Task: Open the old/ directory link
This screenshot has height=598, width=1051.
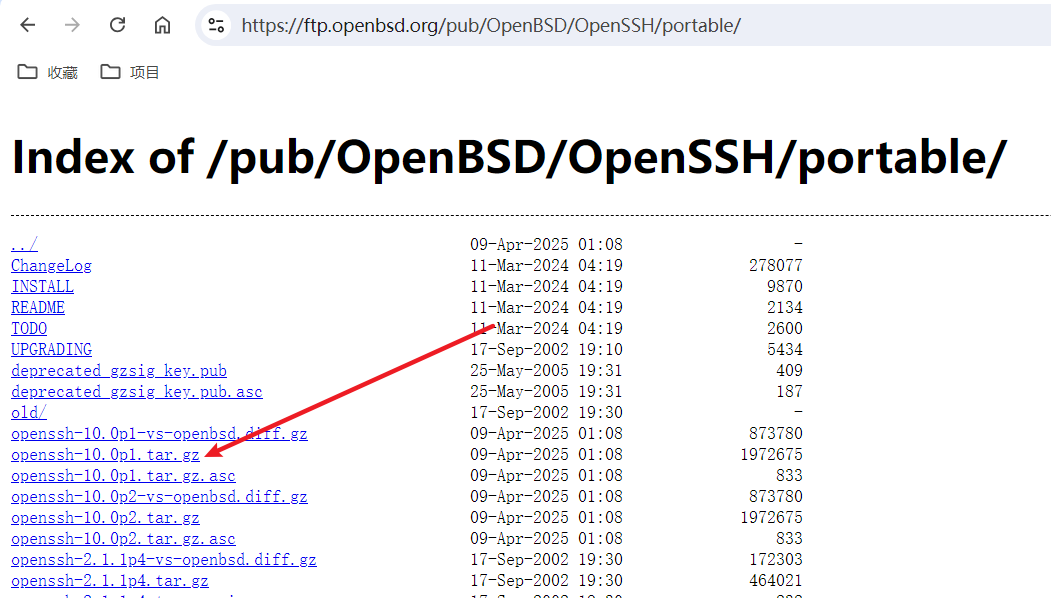Action: (x=29, y=413)
